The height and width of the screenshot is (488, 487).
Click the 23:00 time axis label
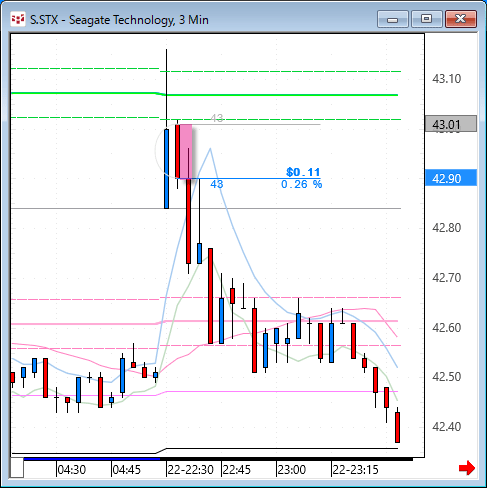[292, 470]
